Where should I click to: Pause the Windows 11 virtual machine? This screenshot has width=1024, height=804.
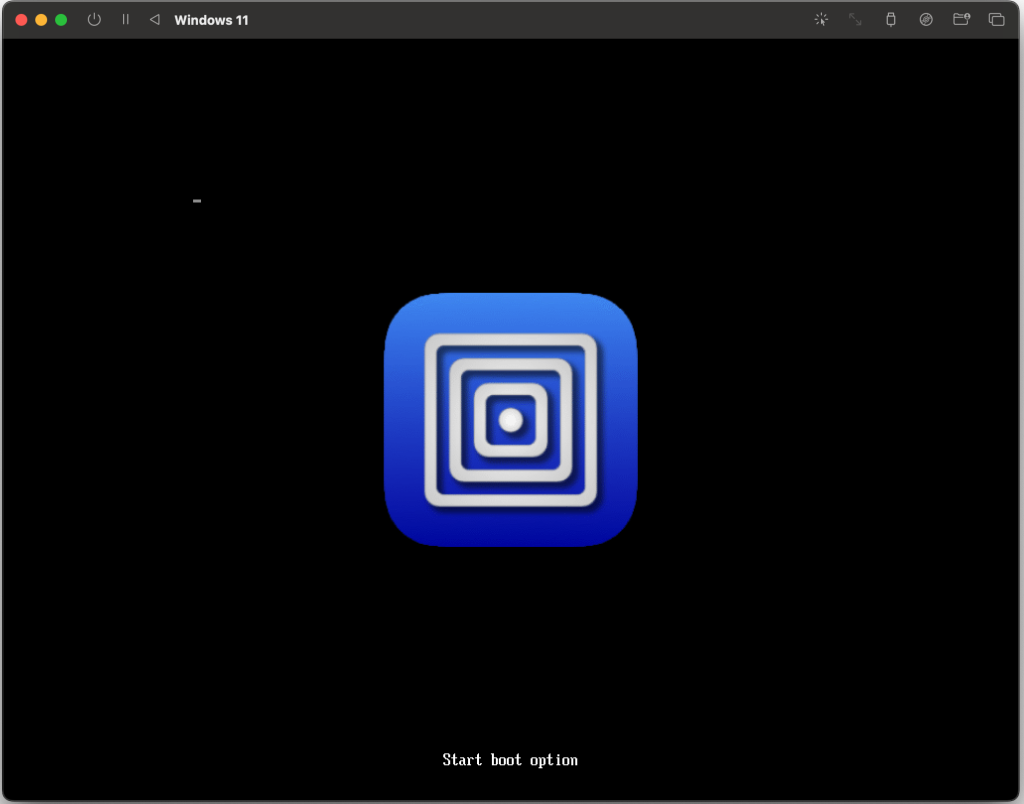pos(125,20)
